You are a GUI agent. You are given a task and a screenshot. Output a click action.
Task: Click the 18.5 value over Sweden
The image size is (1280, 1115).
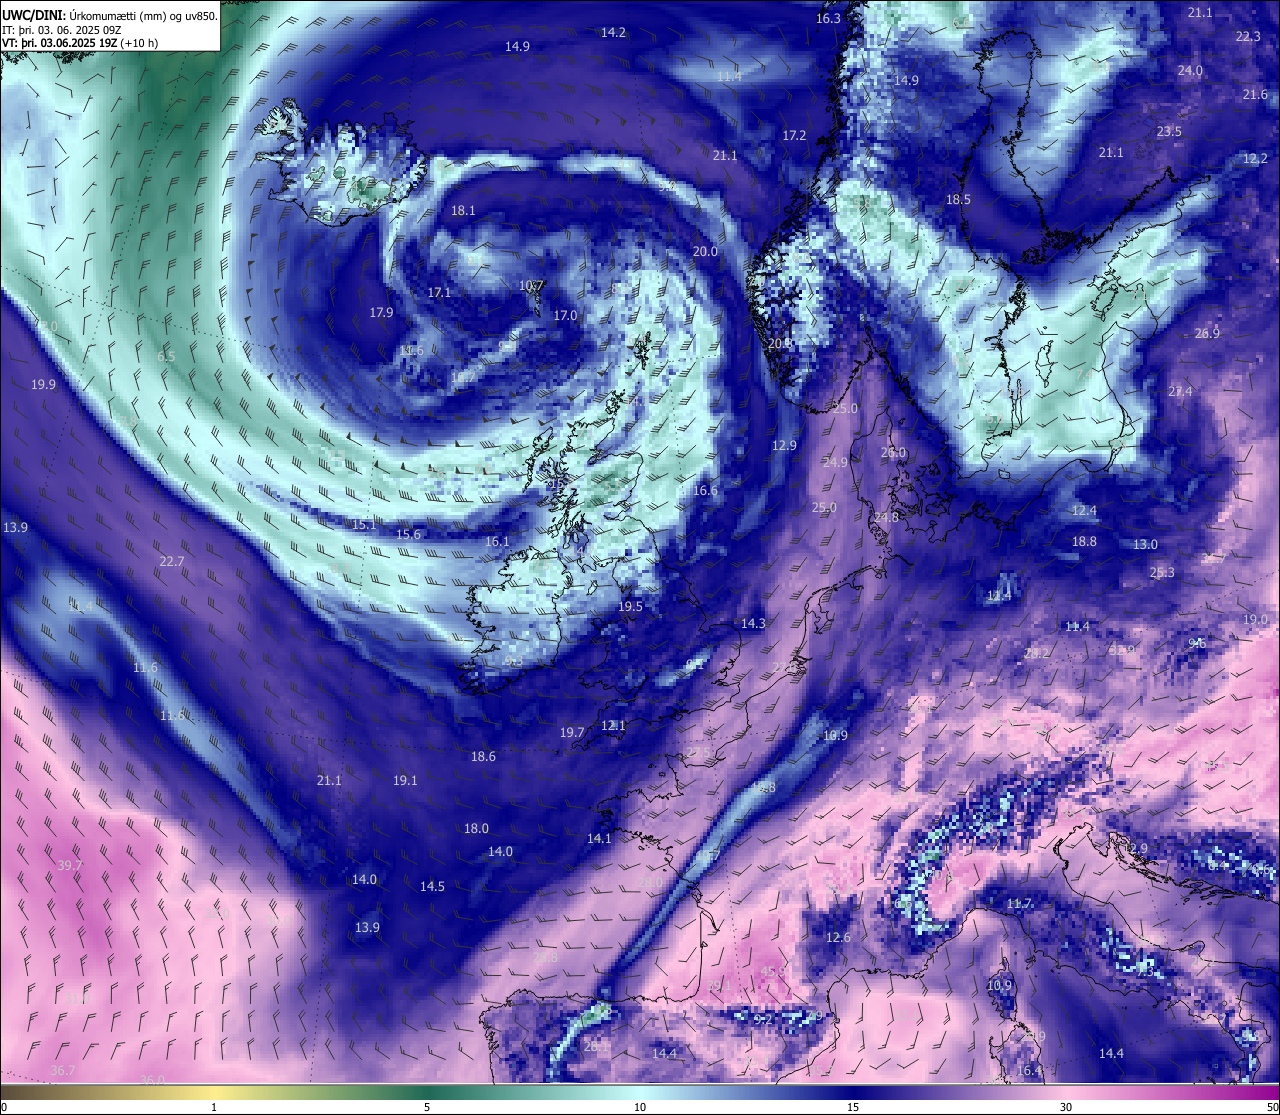click(x=958, y=199)
